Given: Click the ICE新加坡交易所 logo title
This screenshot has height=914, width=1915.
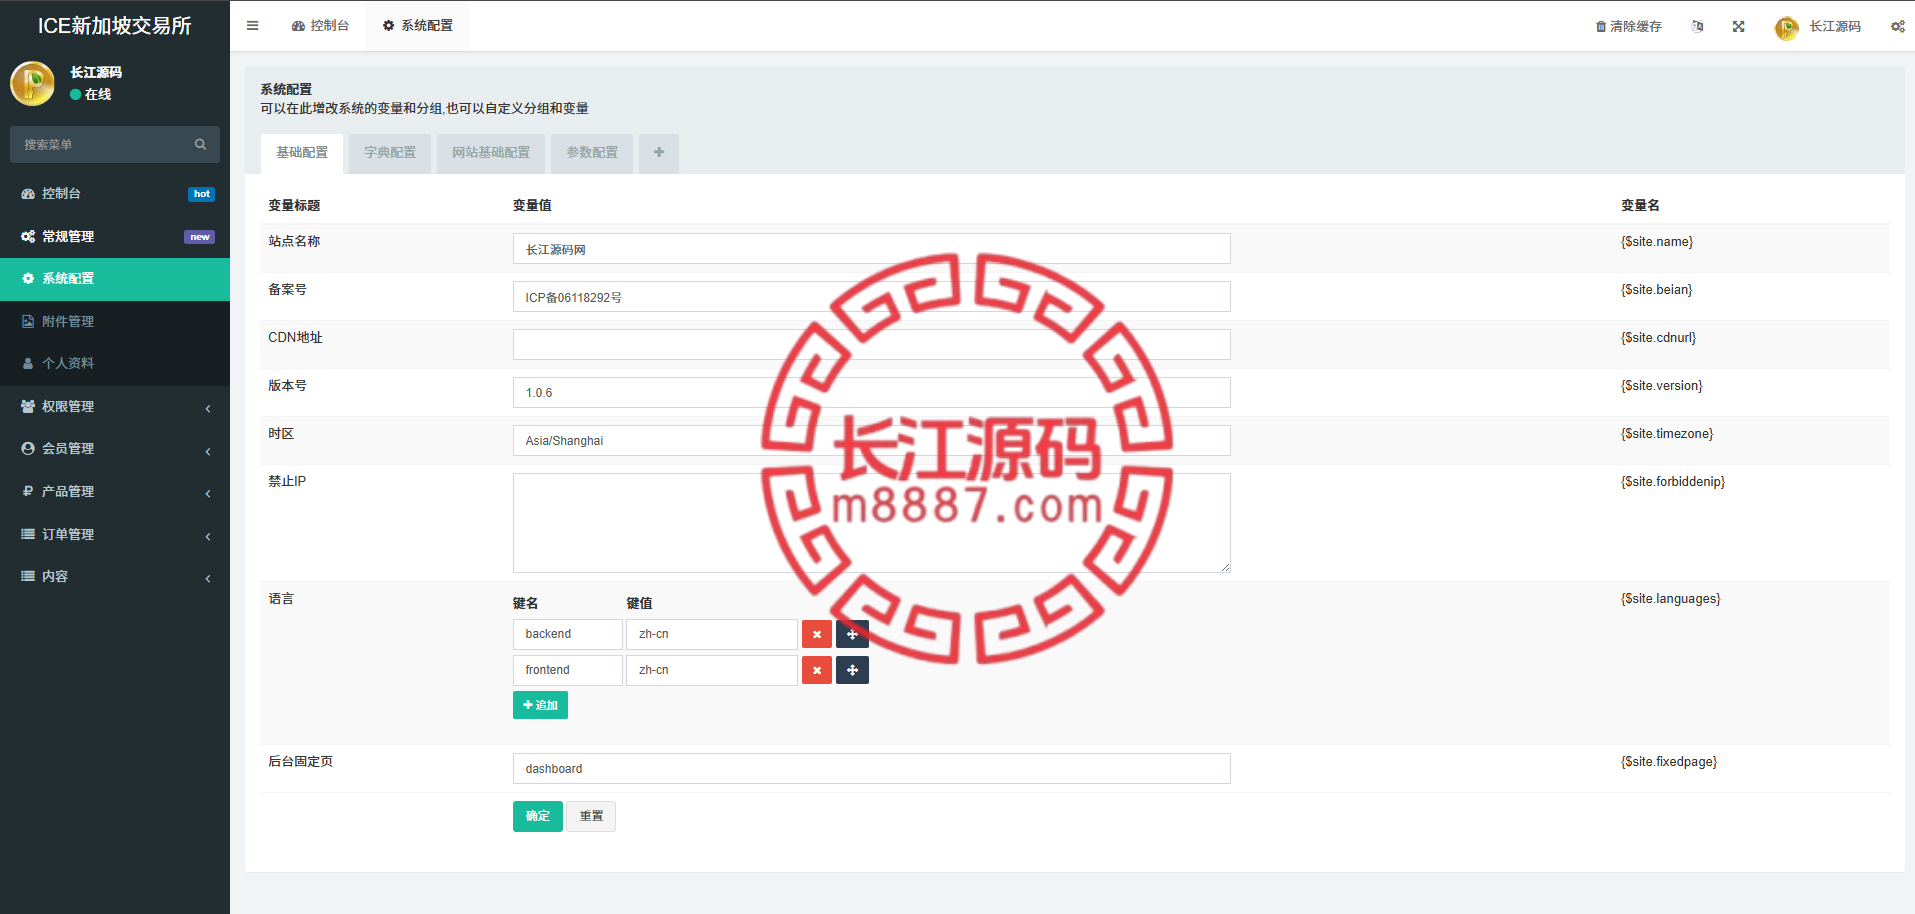Looking at the screenshot, I should coord(115,26).
